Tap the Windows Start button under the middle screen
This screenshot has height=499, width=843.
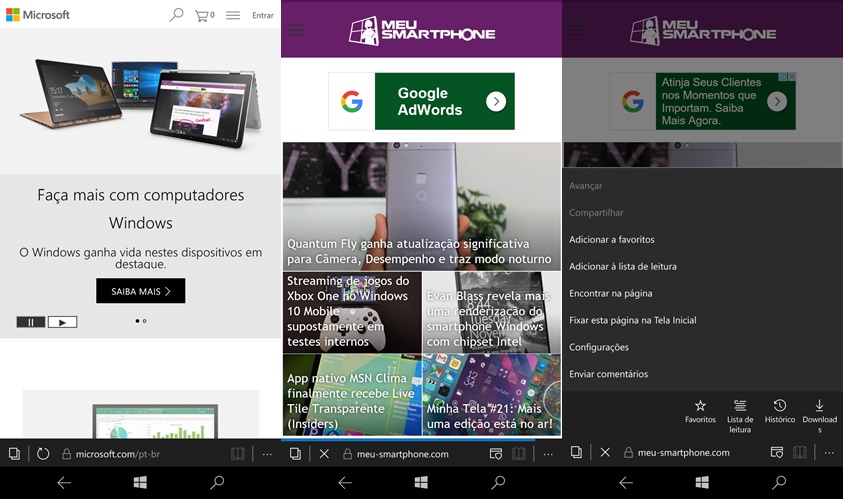pyautogui.click(x=421, y=482)
